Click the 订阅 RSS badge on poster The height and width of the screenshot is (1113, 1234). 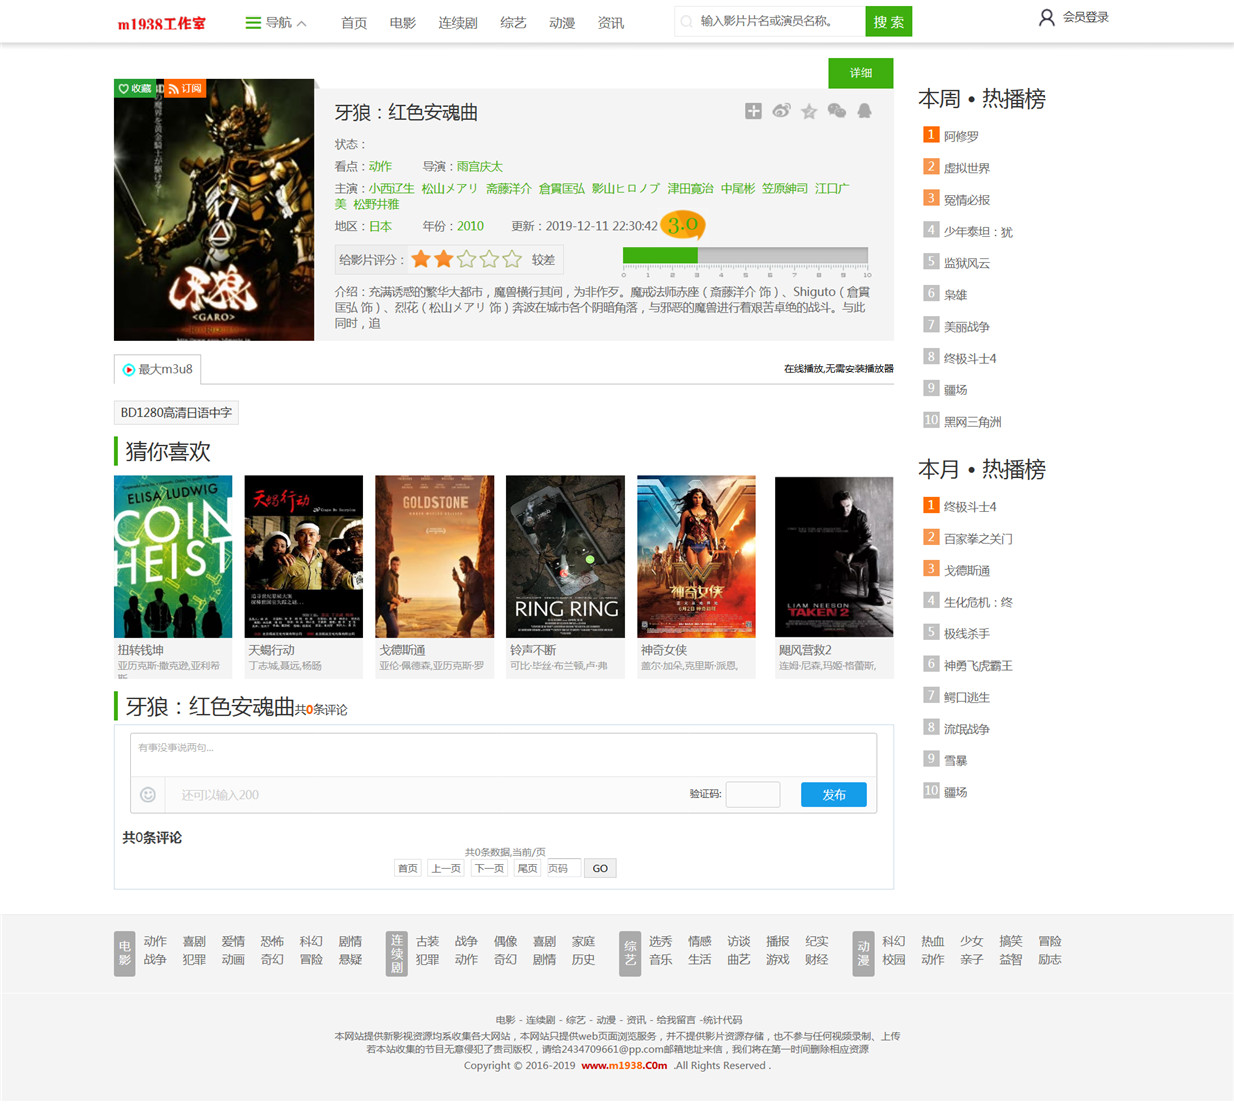pos(185,88)
